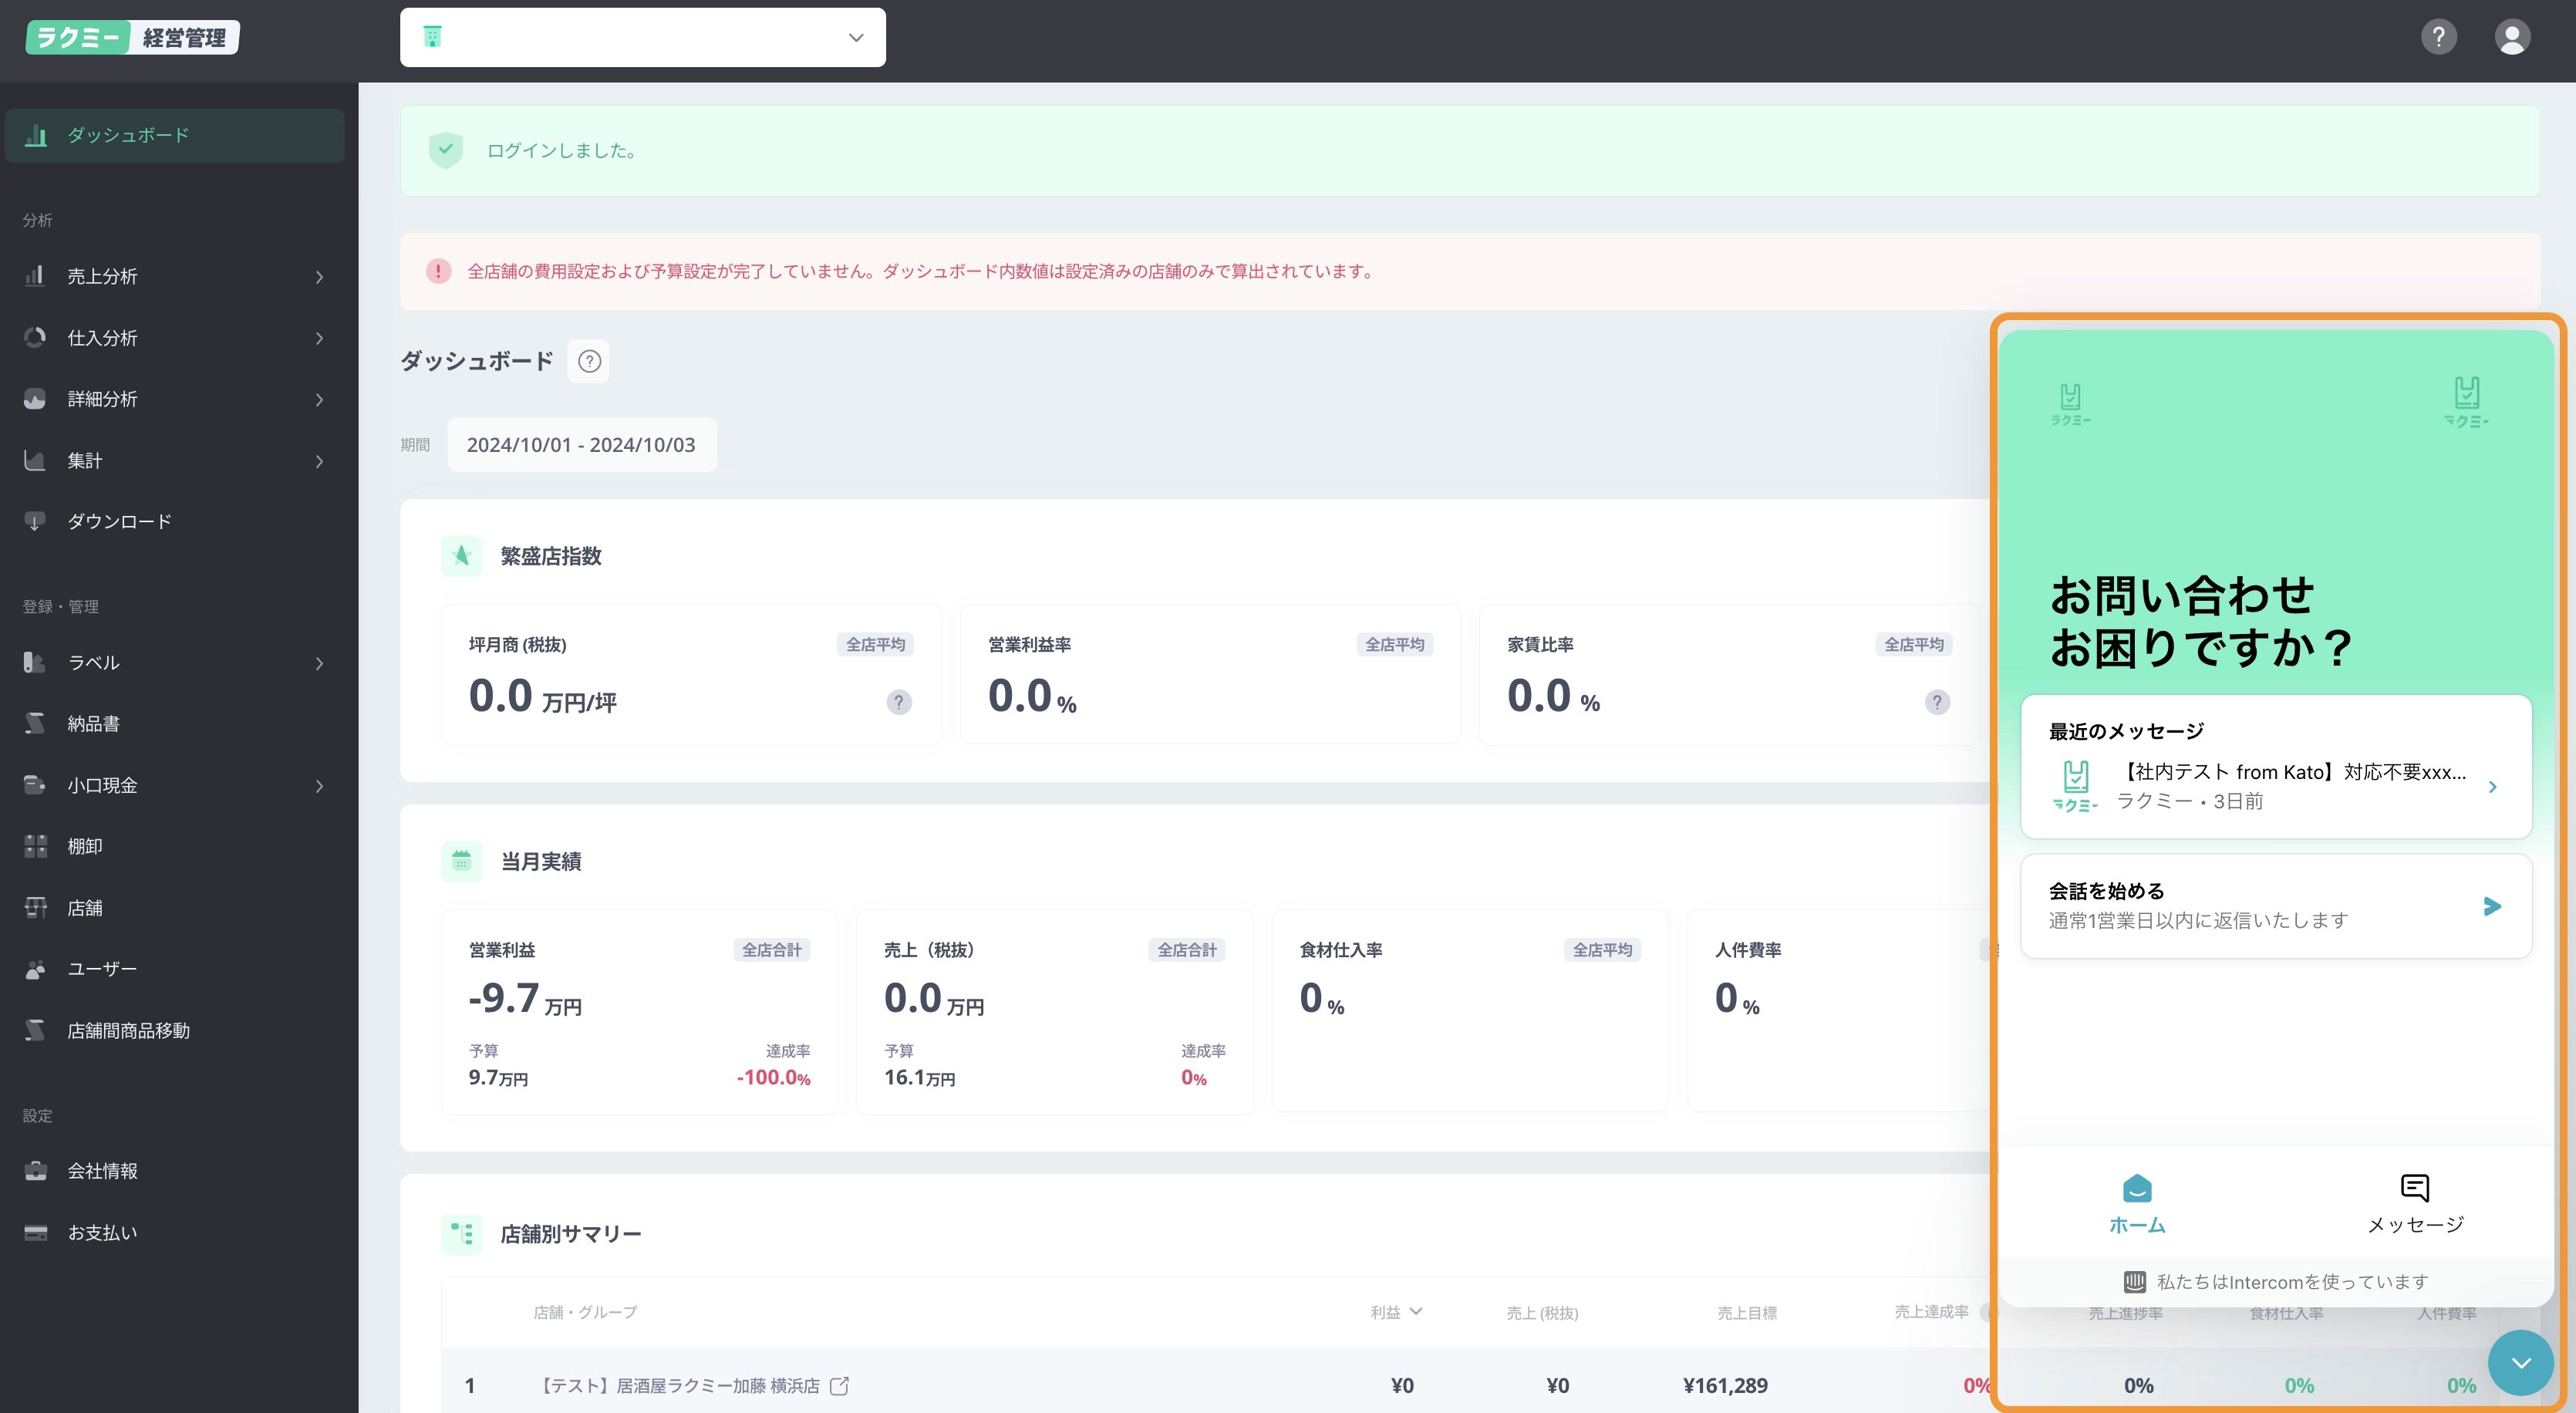Open the お支払い payment page
This screenshot has width=2576, height=1413.
click(102, 1233)
